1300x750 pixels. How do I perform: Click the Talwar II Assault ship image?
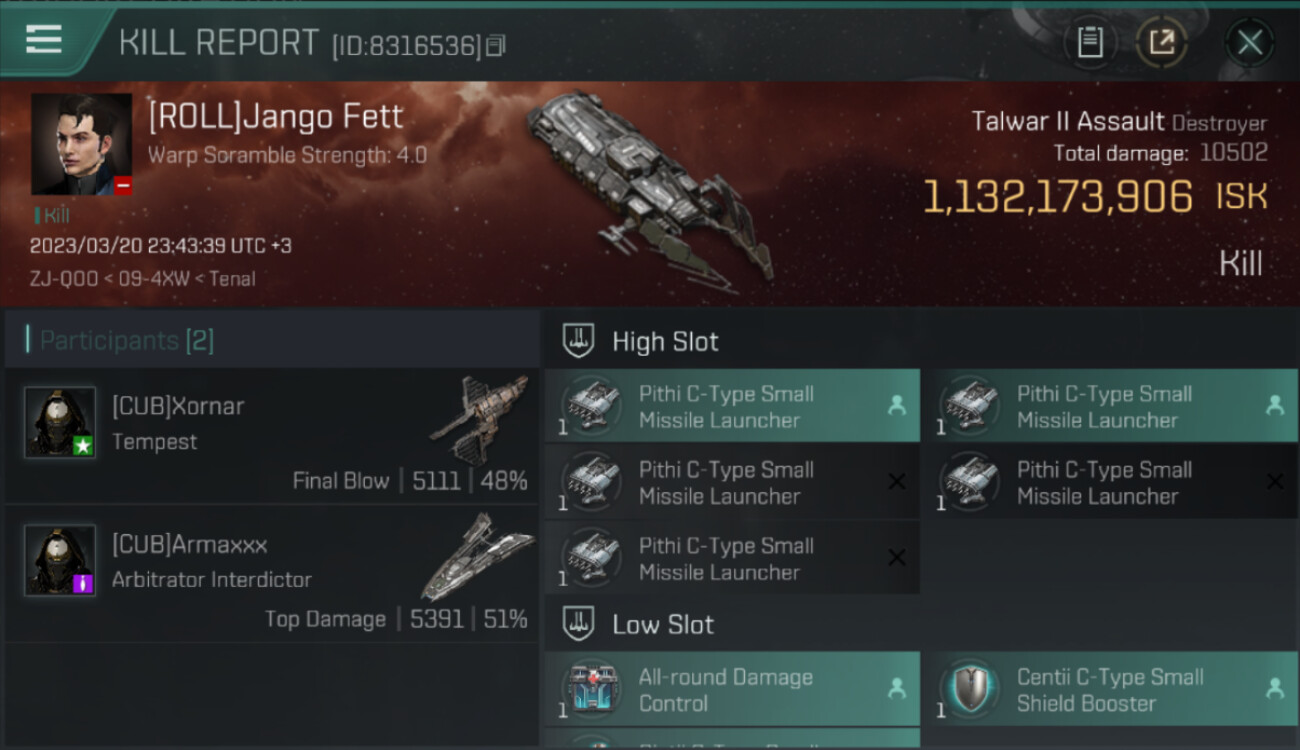[x=650, y=185]
